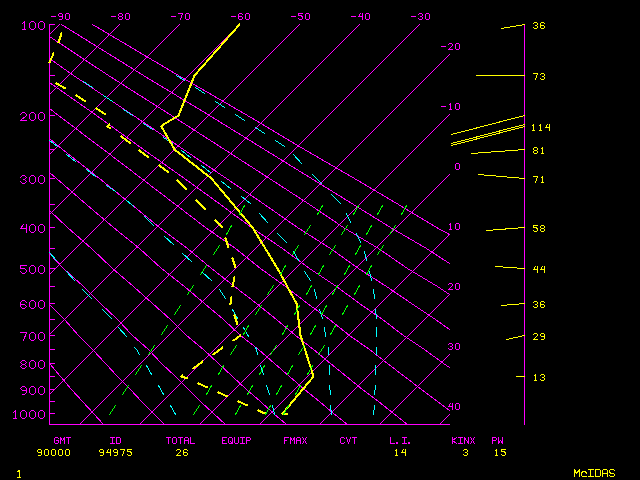Image resolution: width=640 pixels, height=480 pixels.
Task: Click the KINX index header
Action: click(463, 440)
